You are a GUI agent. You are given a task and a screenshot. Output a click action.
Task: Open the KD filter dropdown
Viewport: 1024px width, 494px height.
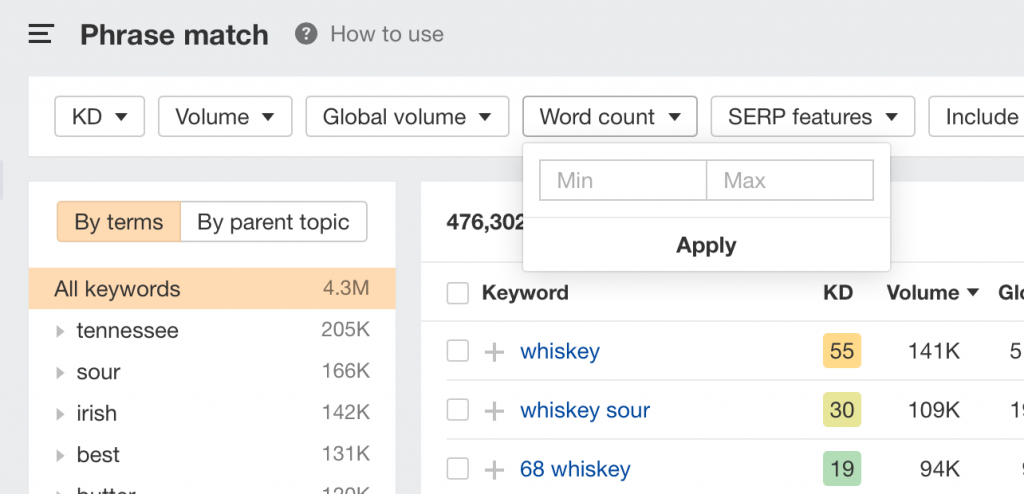99,117
